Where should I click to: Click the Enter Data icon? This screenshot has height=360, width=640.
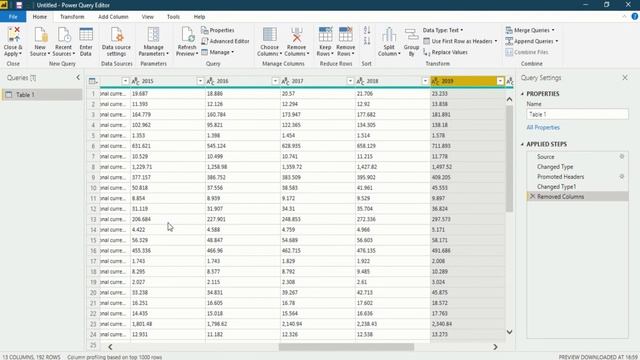(86, 35)
